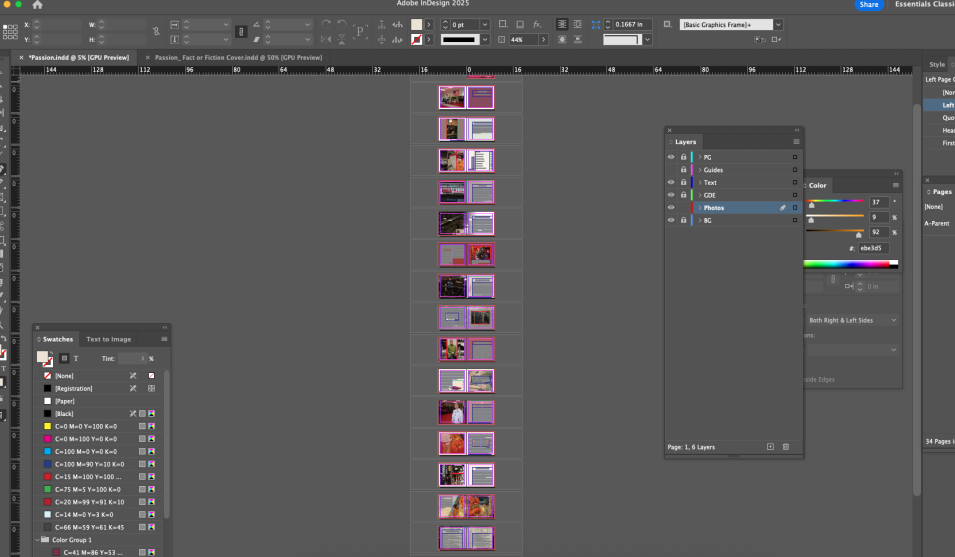955x557 pixels.
Task: Click fill/stroke swatch icon in Swatches panel
Action: click(44, 358)
